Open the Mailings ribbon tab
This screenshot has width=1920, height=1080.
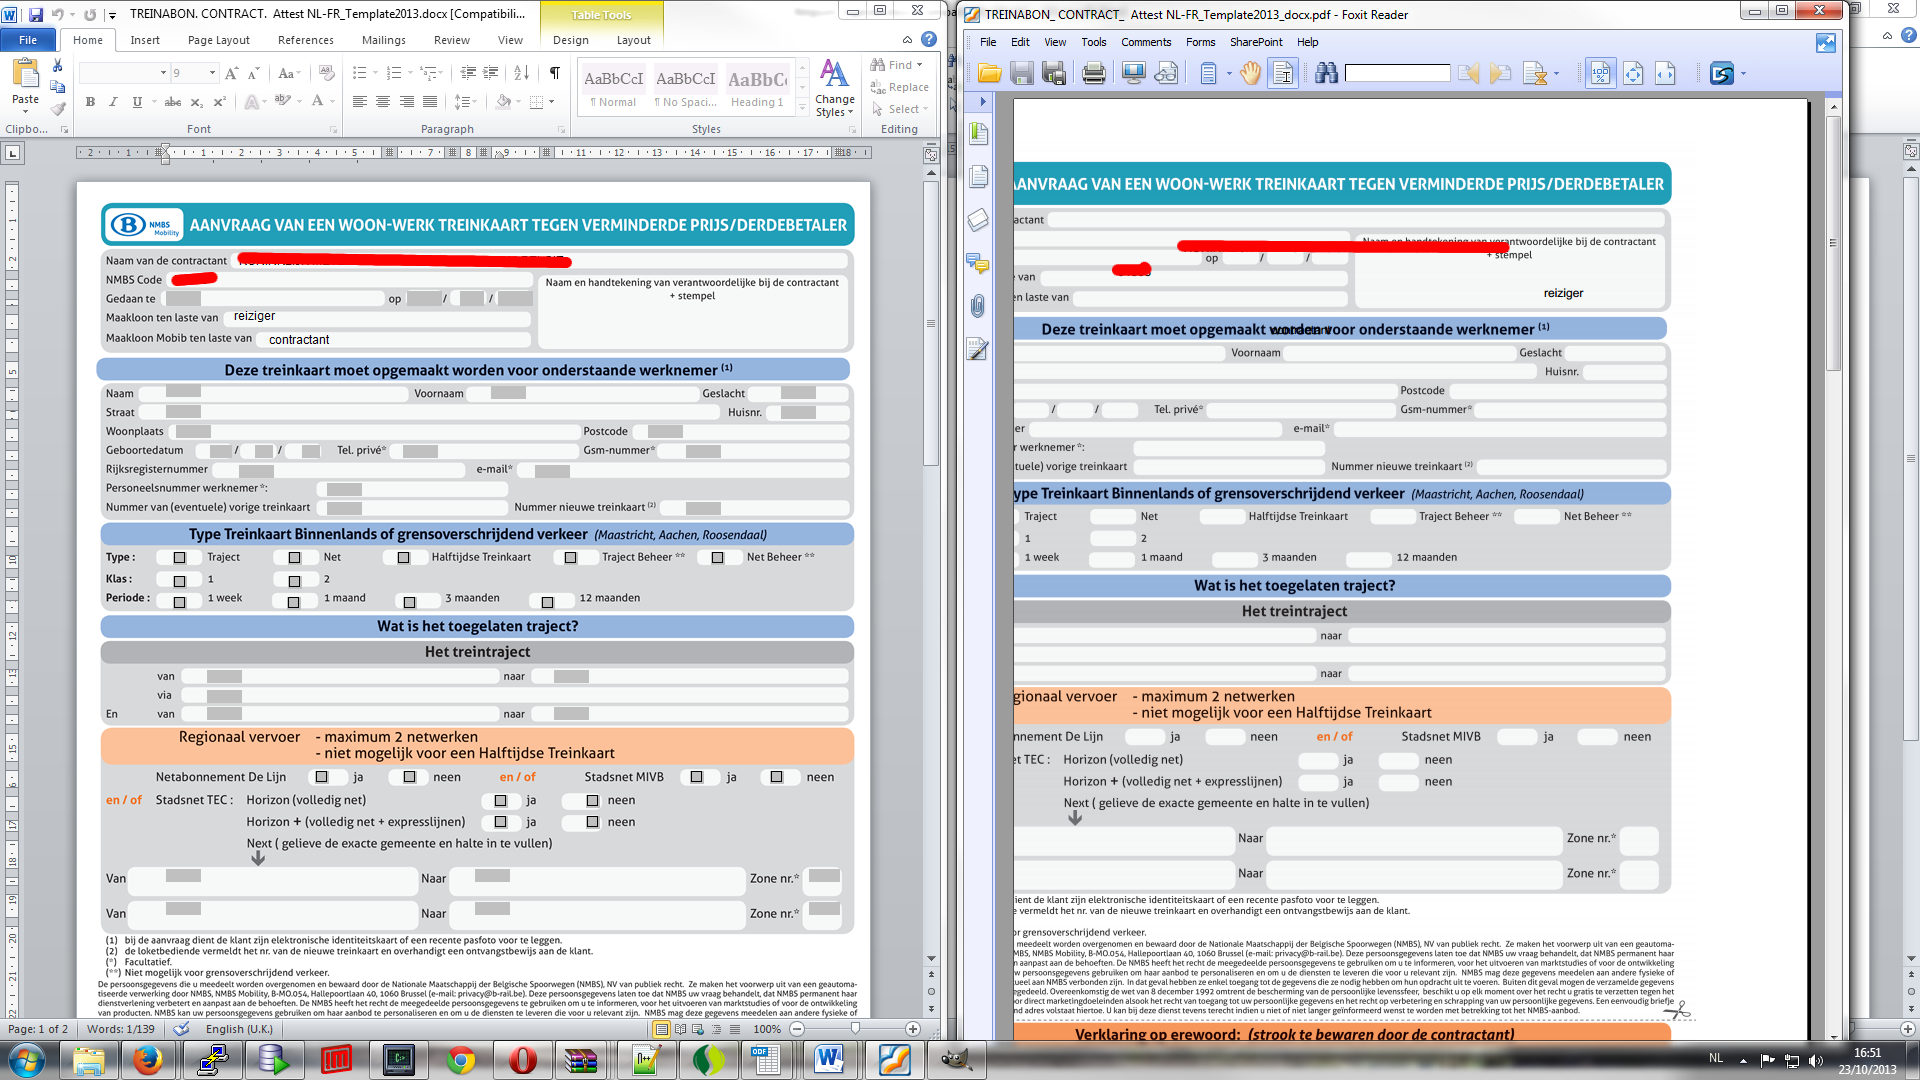[383, 40]
